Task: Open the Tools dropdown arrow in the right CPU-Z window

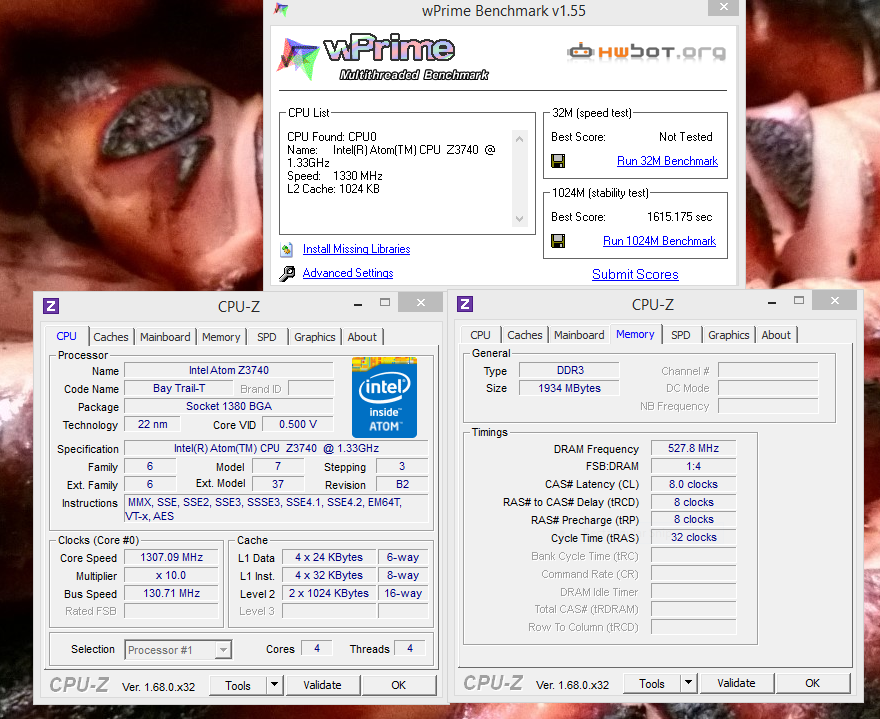Action: pyautogui.click(x=688, y=683)
